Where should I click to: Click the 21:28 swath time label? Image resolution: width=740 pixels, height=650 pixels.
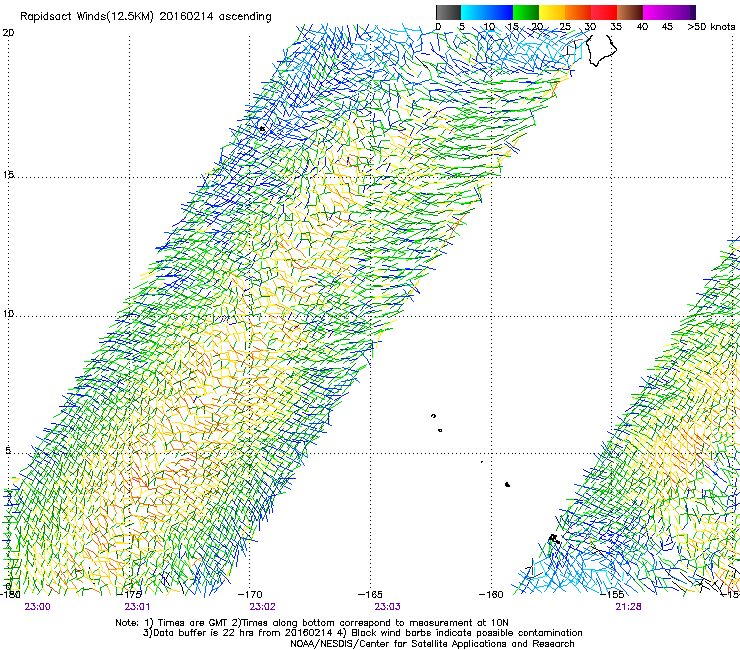[x=628, y=607]
